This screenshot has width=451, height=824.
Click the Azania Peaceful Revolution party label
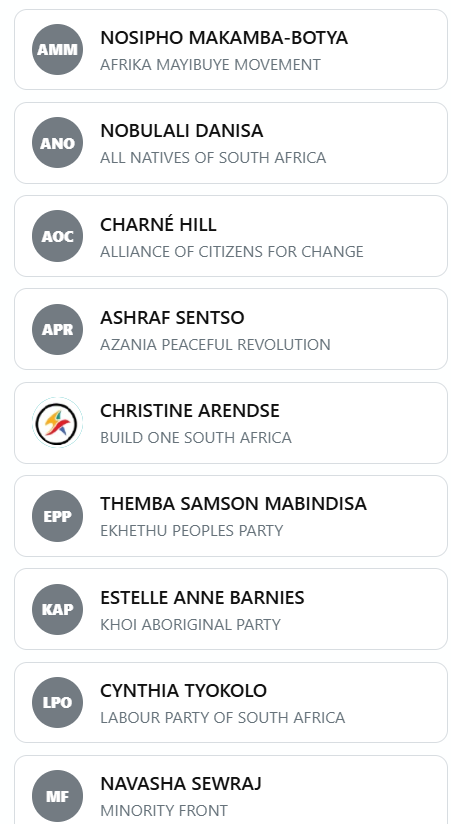pos(215,345)
